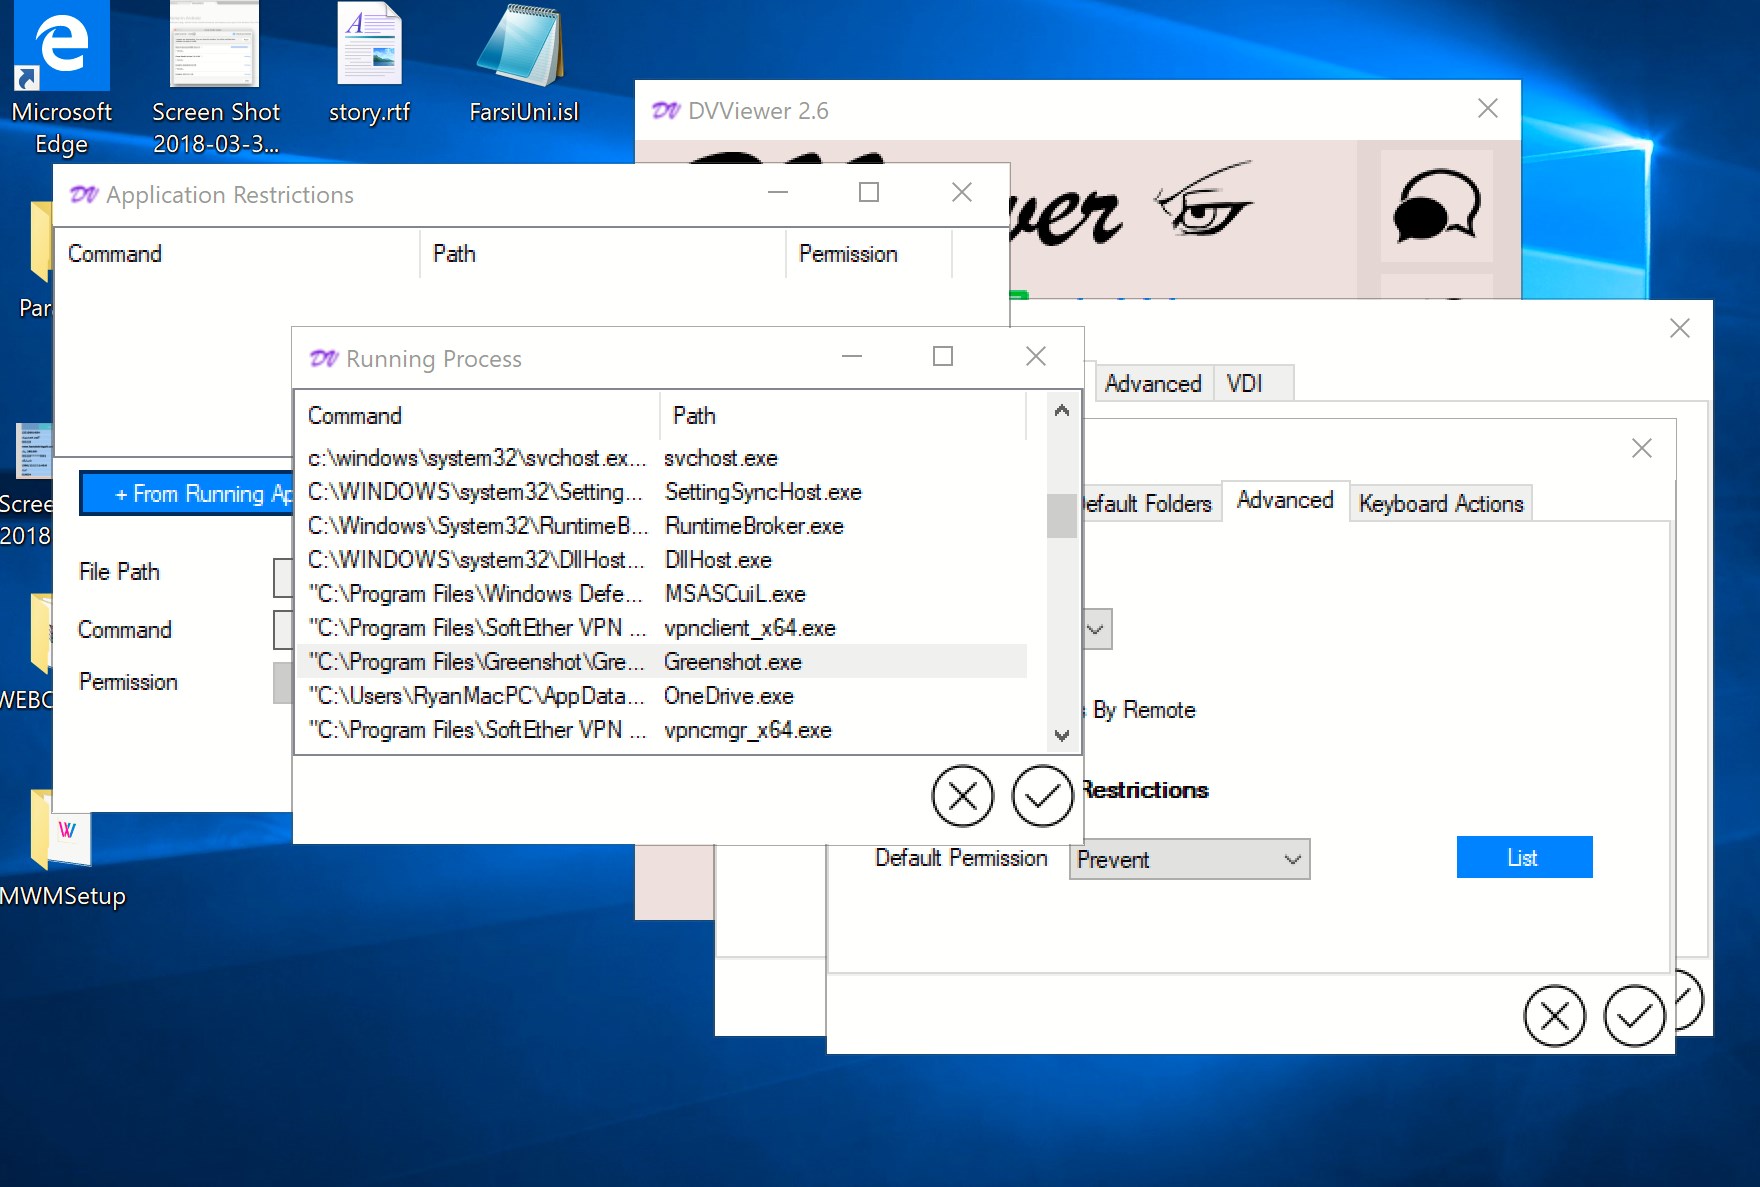Click Command column header in Application Restrictions

click(x=238, y=254)
